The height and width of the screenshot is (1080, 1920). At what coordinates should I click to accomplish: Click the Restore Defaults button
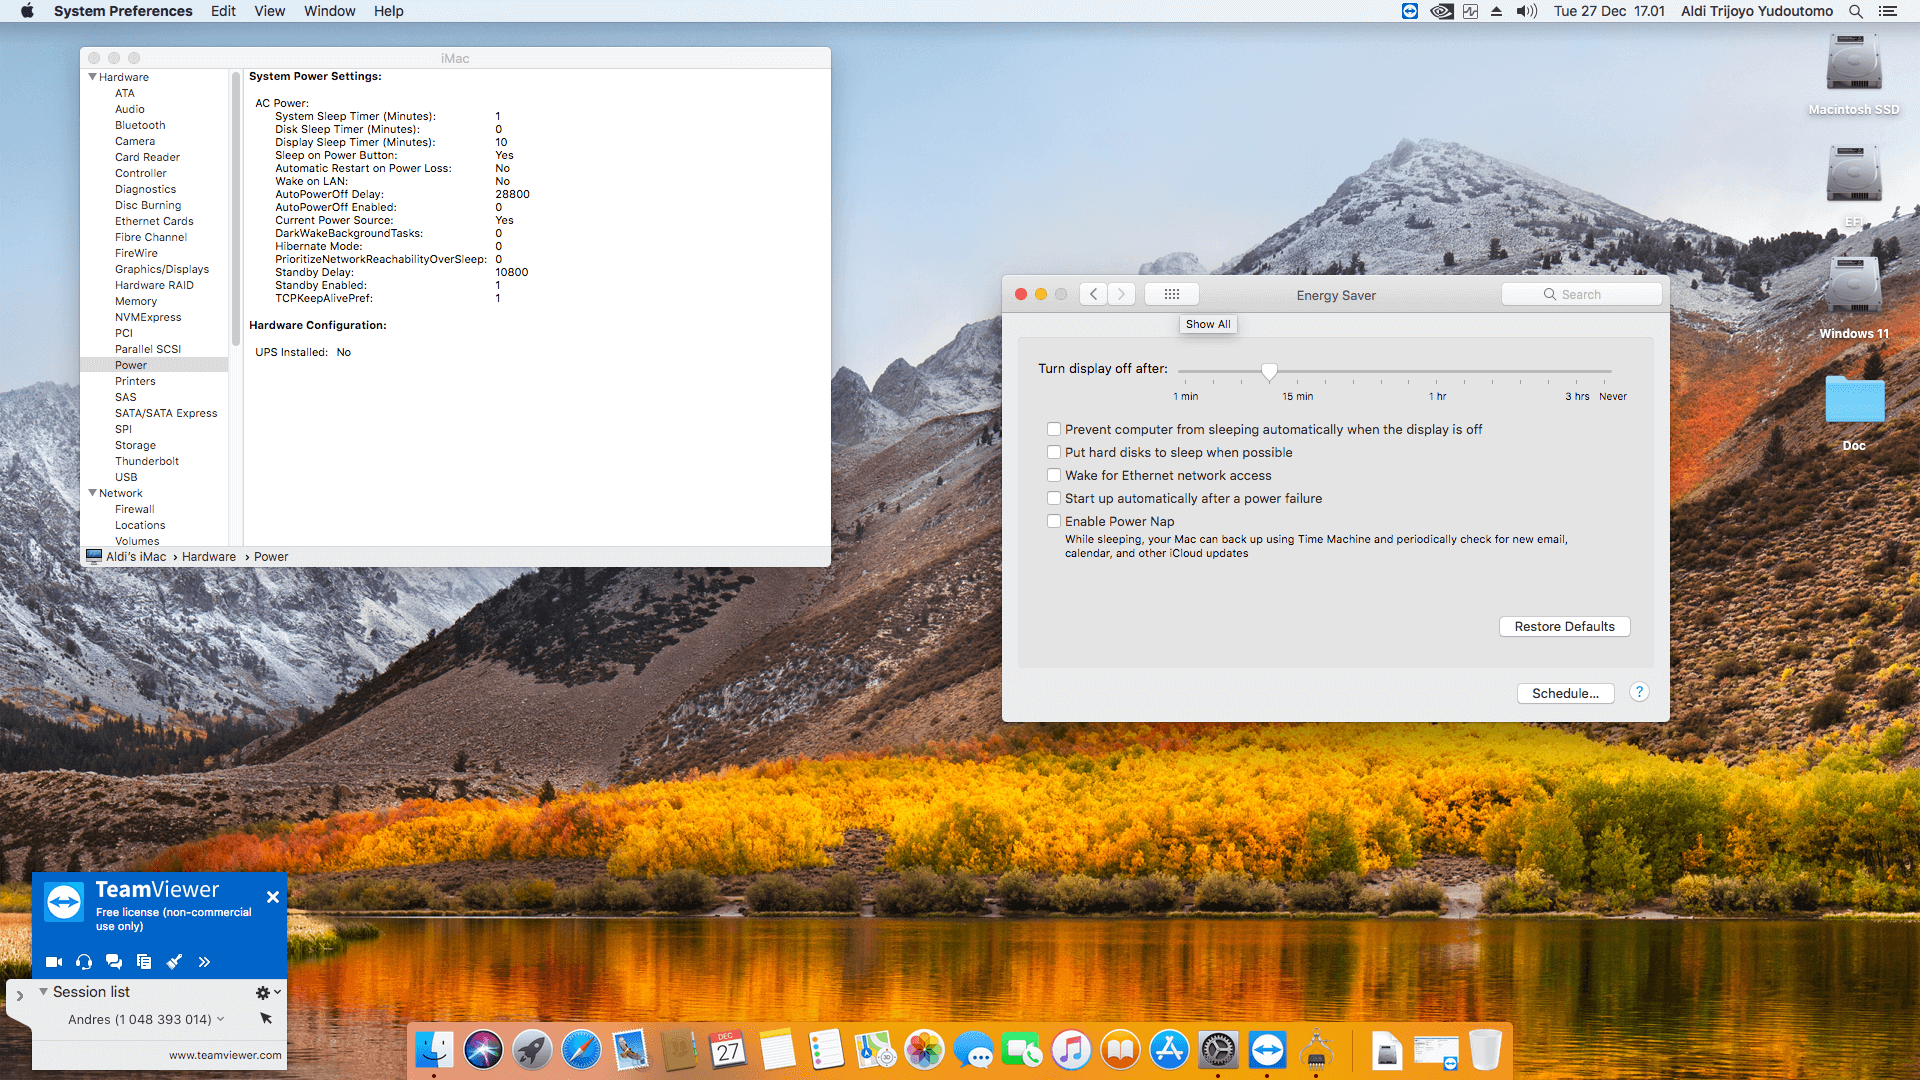click(1564, 626)
